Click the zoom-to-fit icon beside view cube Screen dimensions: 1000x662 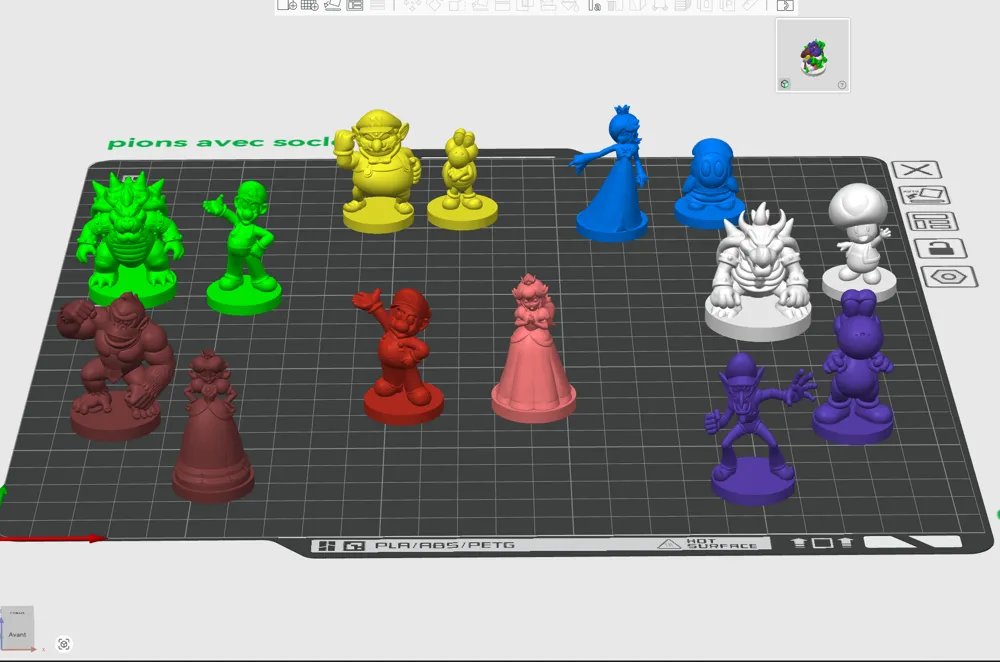(x=64, y=644)
